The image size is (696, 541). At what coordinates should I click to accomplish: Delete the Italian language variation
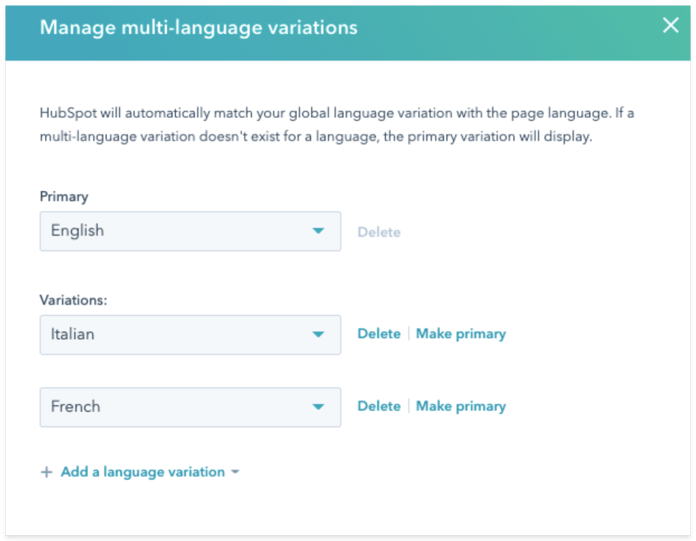pyautogui.click(x=379, y=334)
